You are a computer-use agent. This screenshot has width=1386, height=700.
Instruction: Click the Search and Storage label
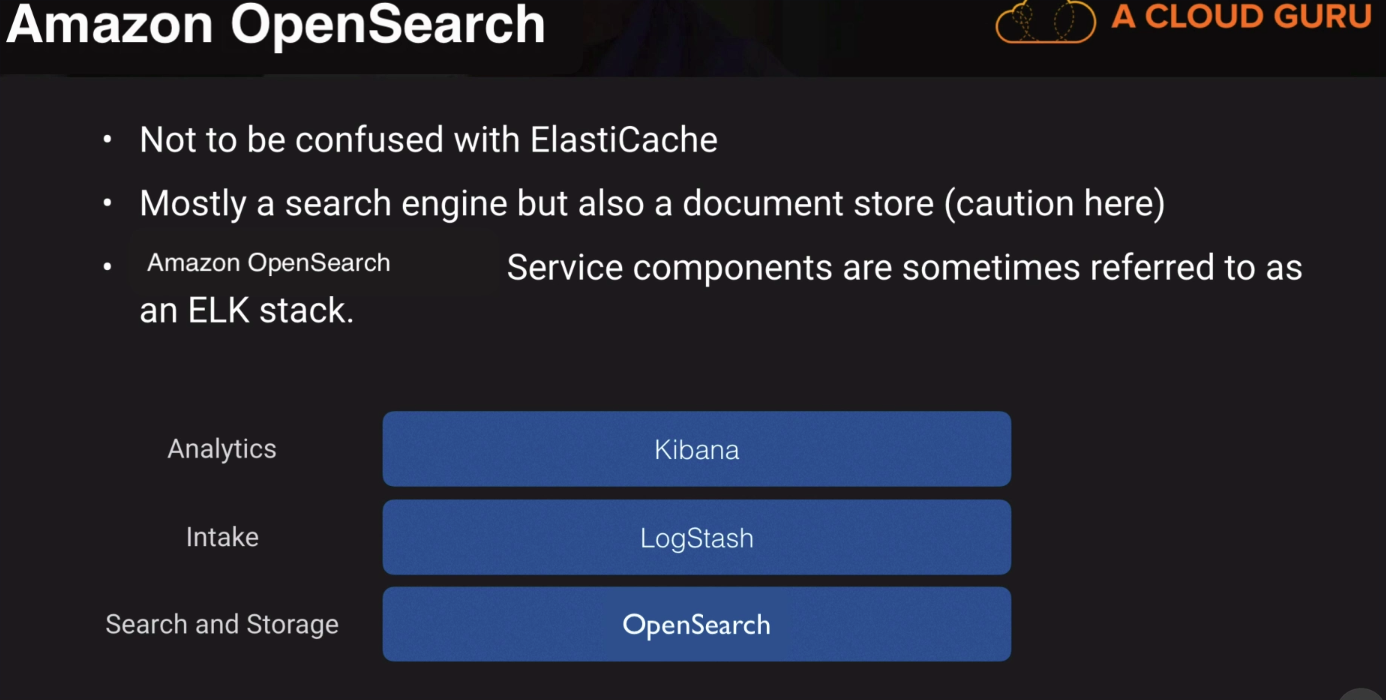(x=222, y=624)
